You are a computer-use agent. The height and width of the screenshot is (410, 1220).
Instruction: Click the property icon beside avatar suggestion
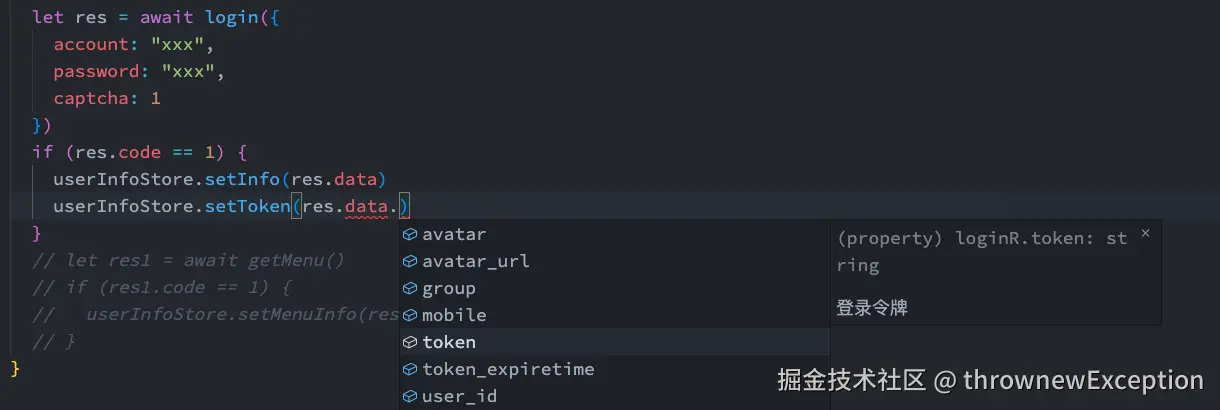[409, 234]
